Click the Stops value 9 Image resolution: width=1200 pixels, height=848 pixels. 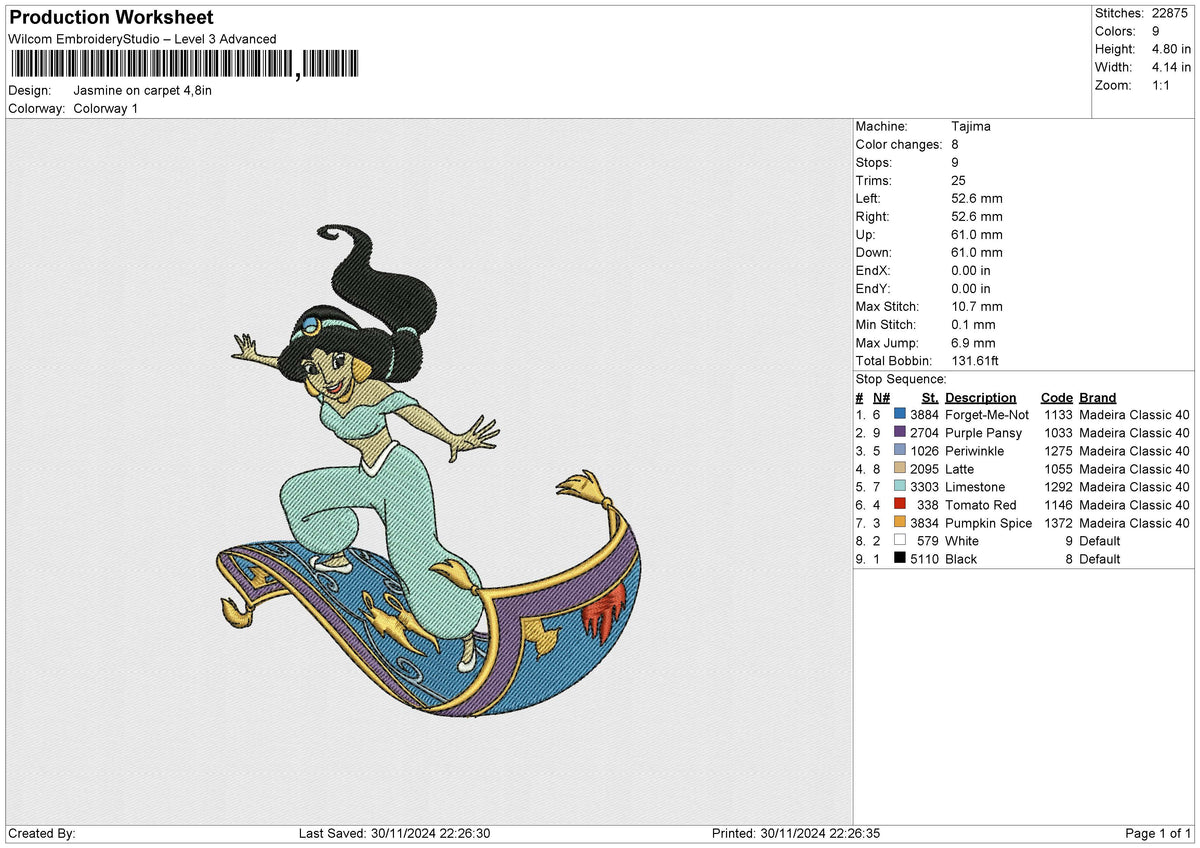click(x=955, y=162)
